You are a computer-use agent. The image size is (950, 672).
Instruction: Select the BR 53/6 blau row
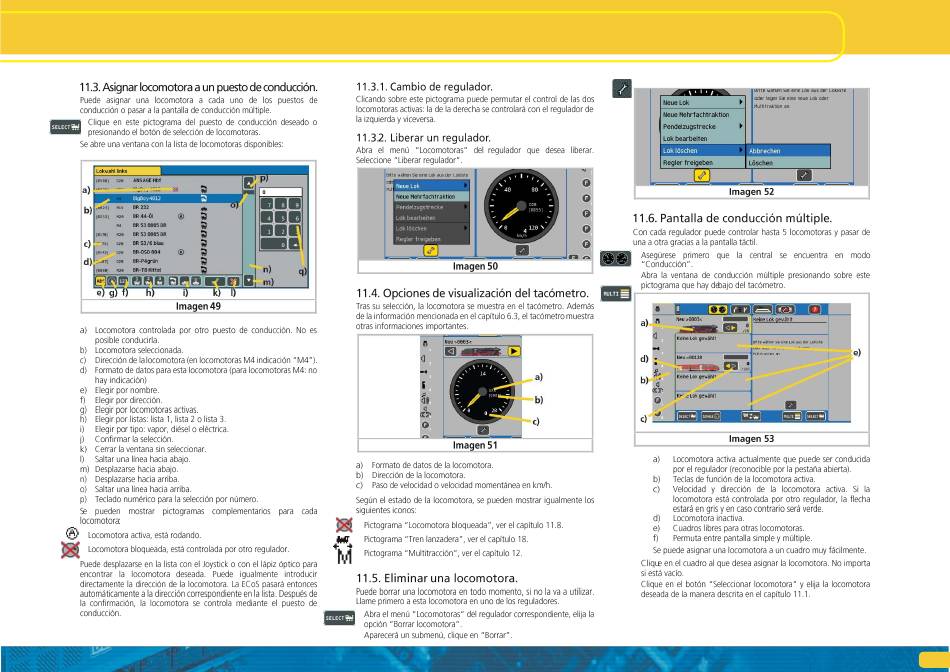pyautogui.click(x=168, y=244)
